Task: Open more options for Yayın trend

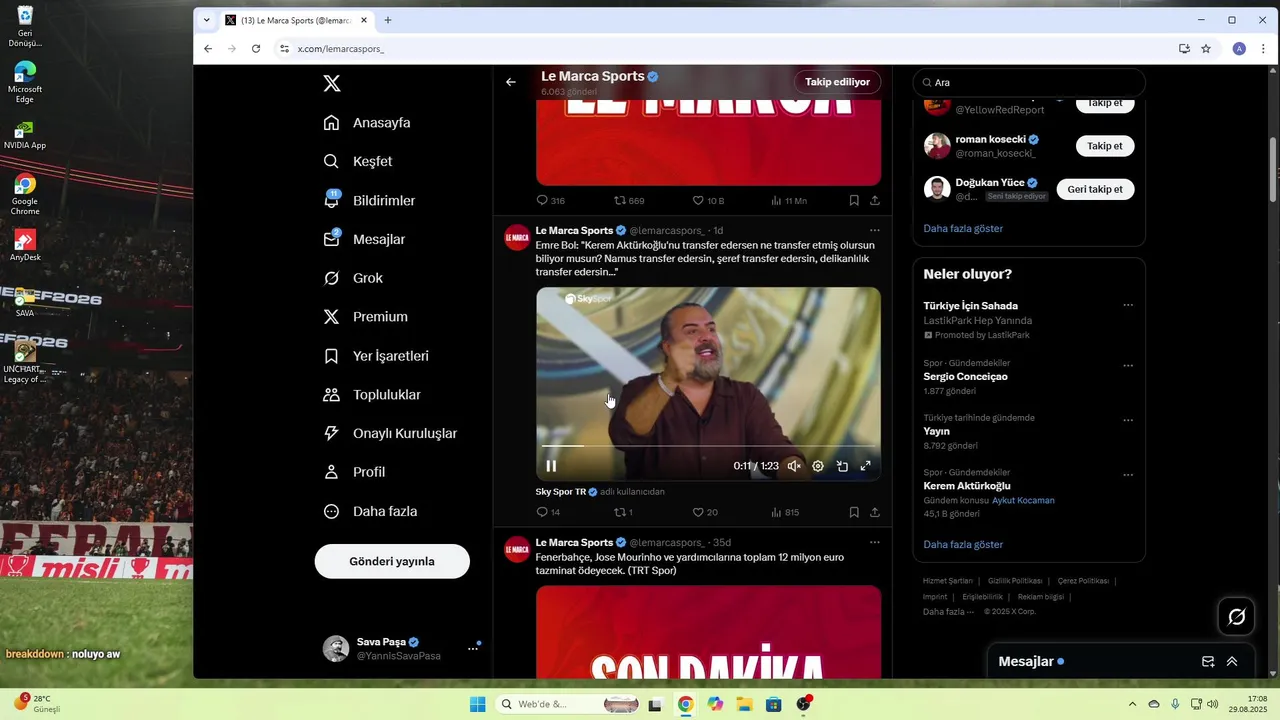Action: click(x=1128, y=421)
